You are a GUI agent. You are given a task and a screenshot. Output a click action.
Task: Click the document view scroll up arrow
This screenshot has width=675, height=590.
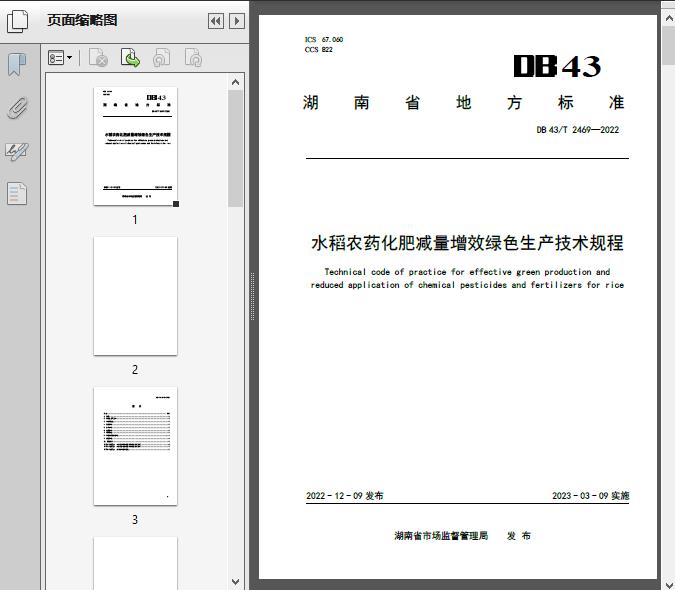(669, 19)
